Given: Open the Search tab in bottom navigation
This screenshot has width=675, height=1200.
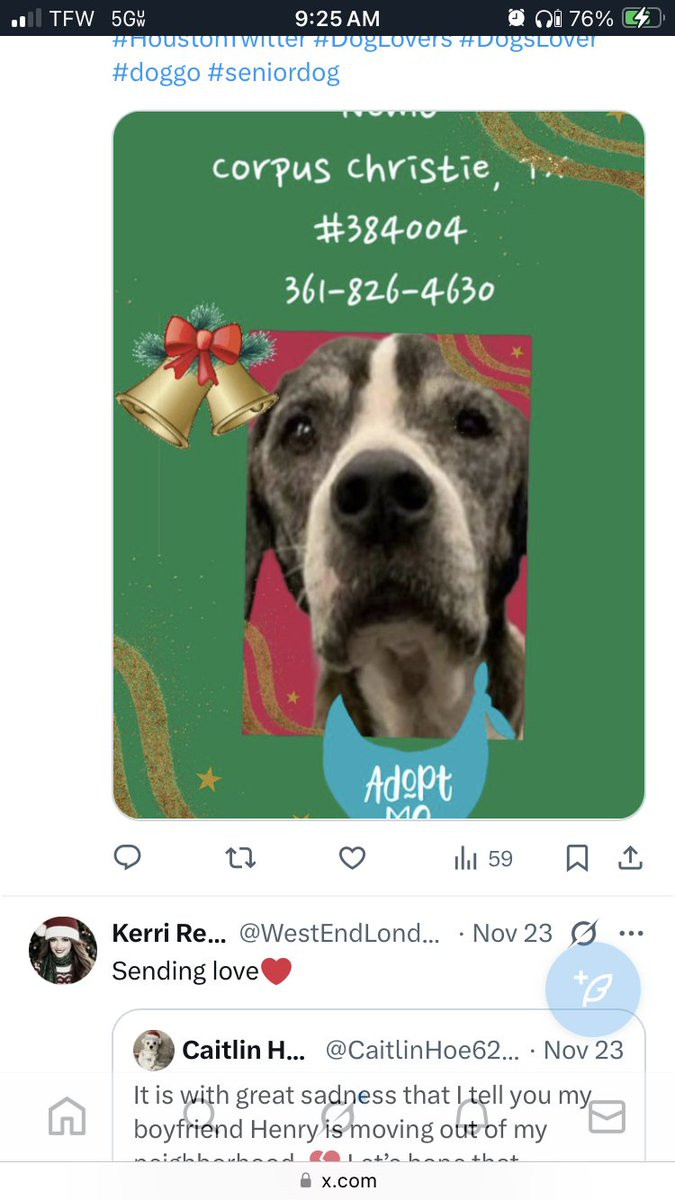Looking at the screenshot, I should (x=202, y=1115).
